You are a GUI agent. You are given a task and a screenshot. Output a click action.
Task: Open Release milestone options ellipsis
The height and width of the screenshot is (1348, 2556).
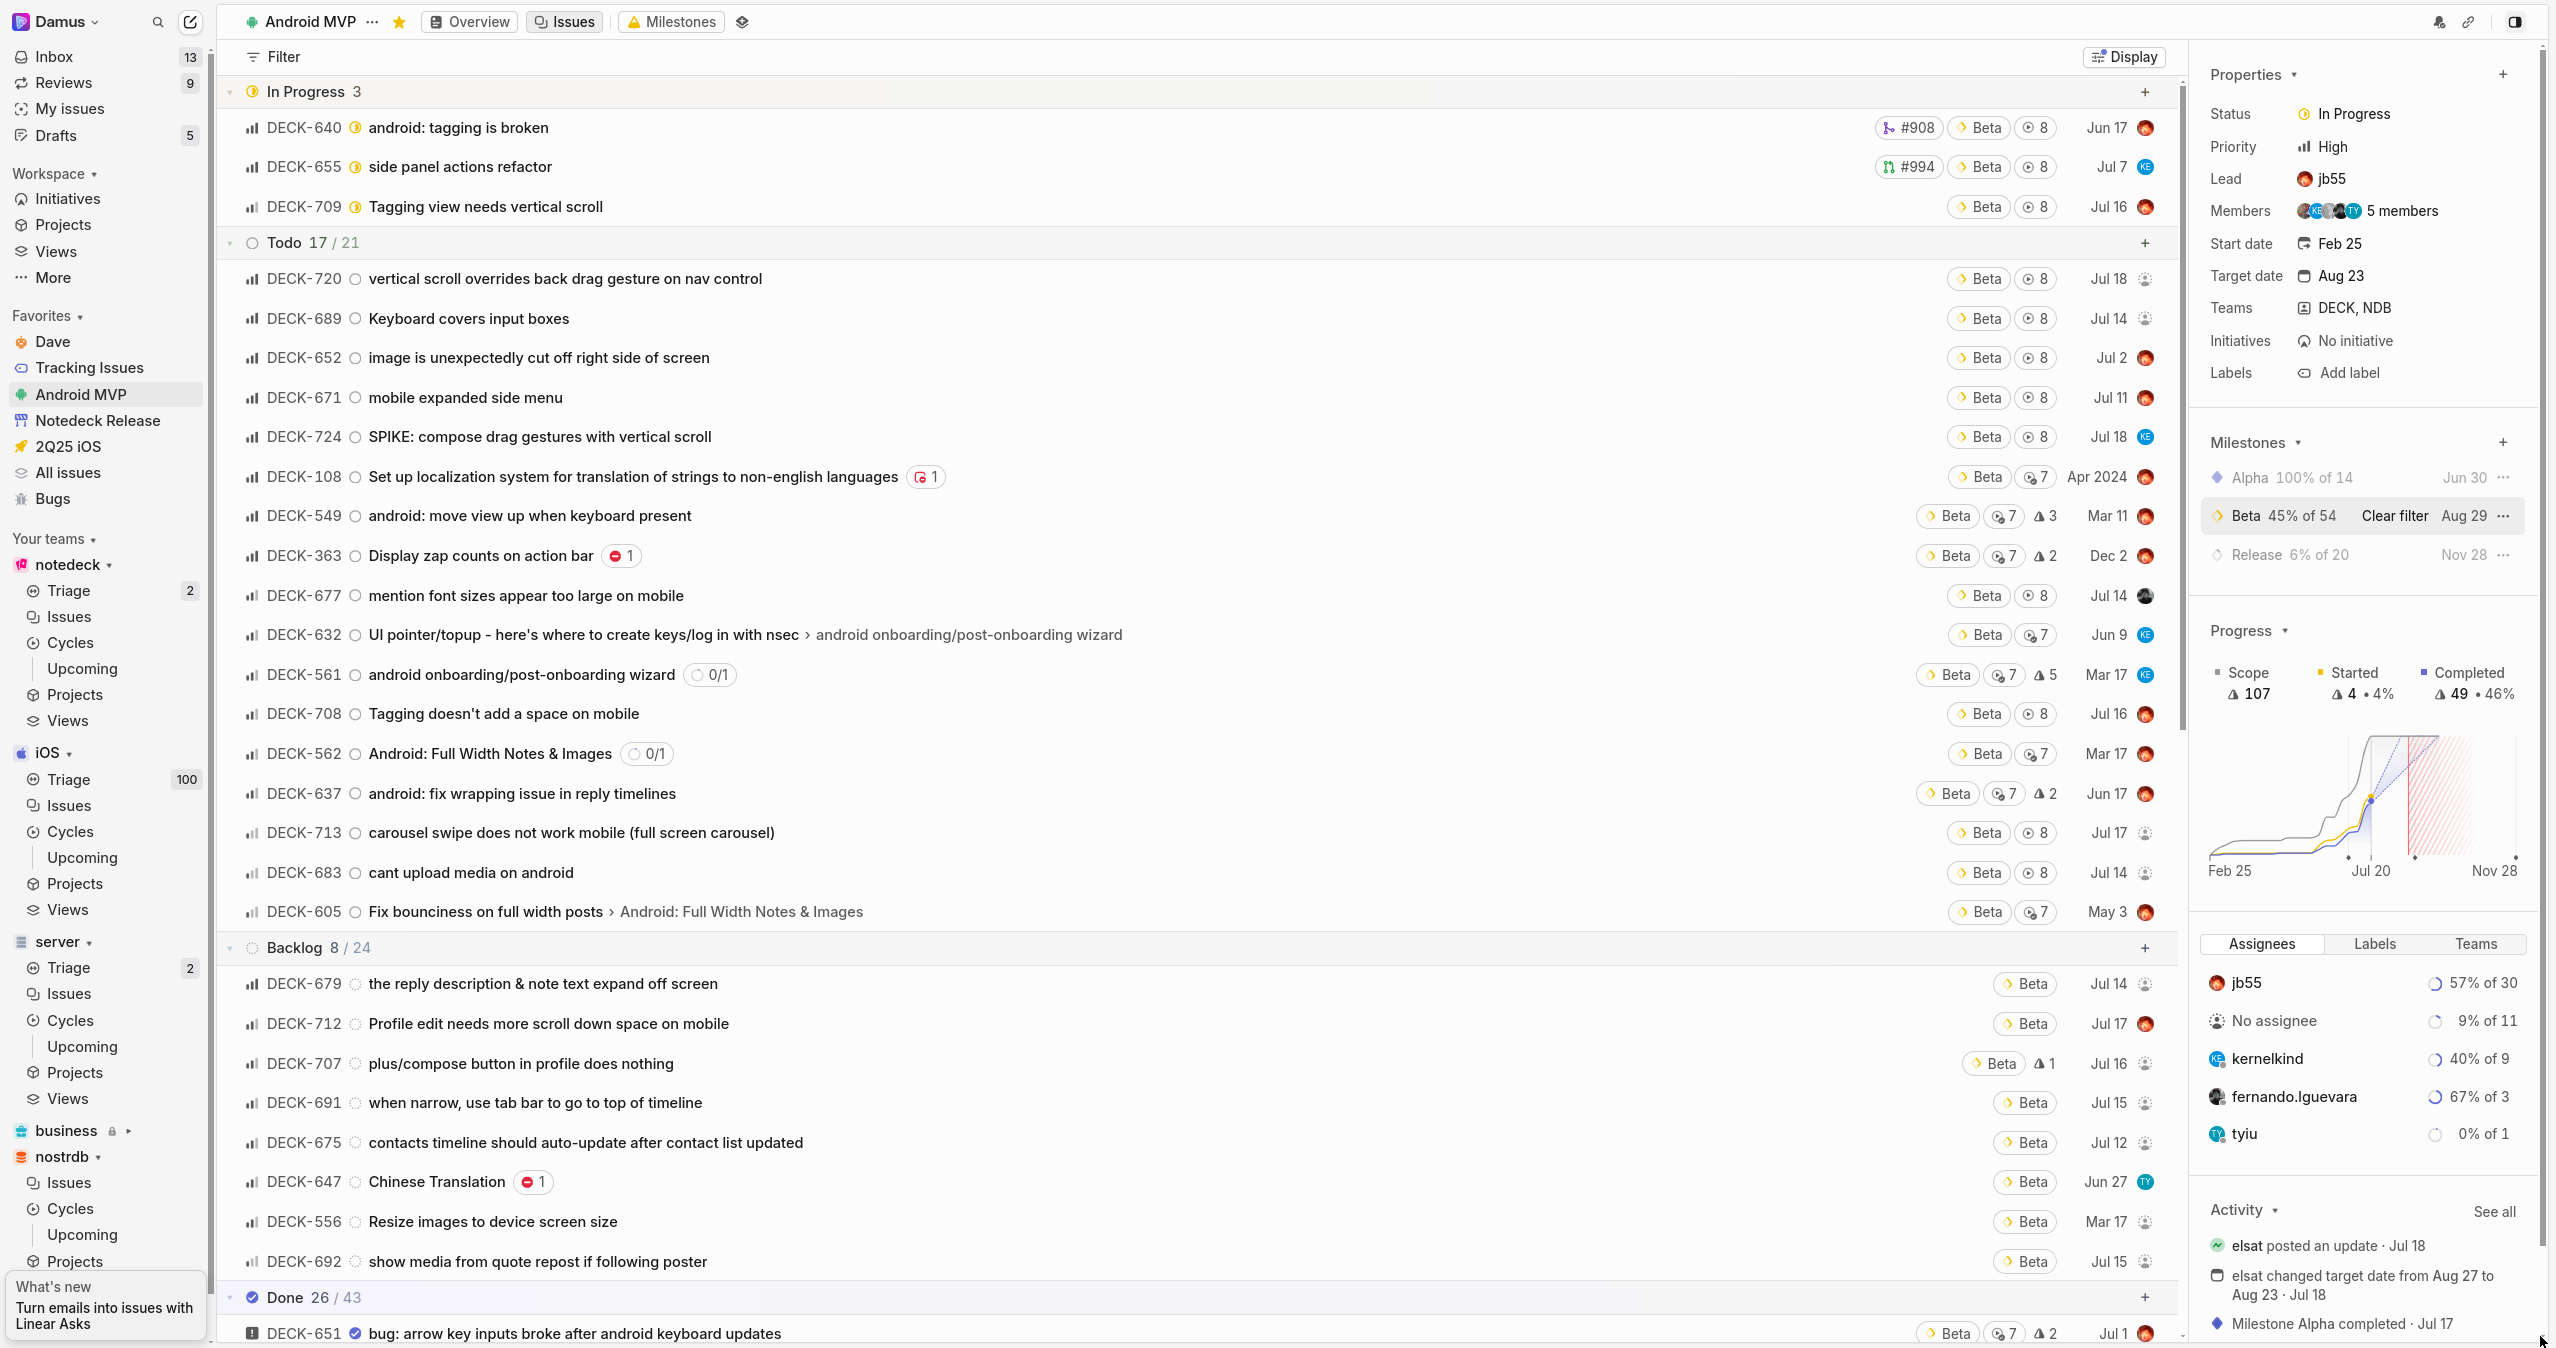coord(2503,555)
